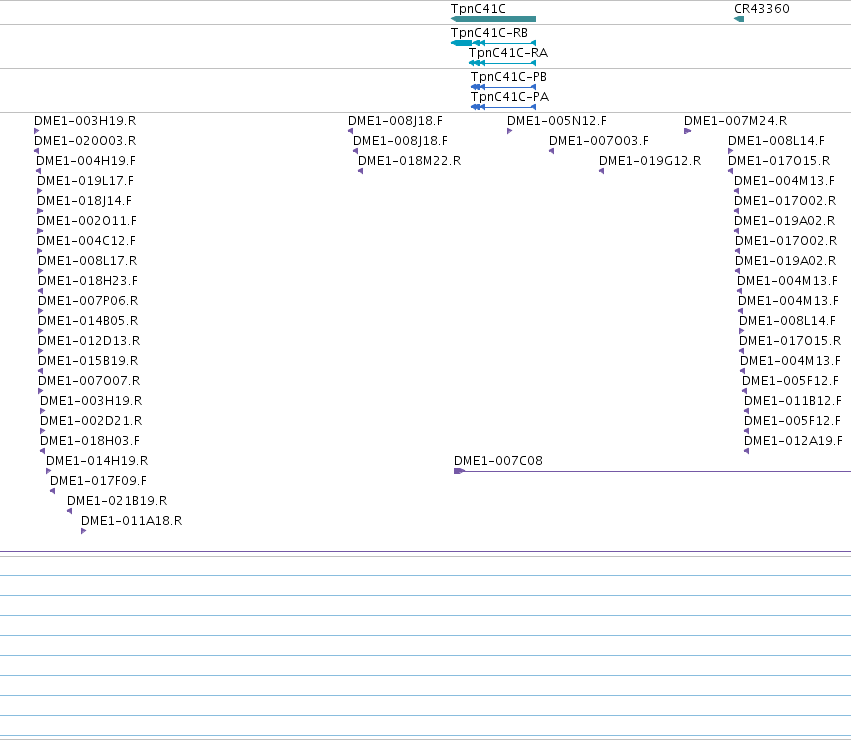Click the DME1-011A18.R feature label
Viewport: 851px width, 740px height.
click(x=131, y=521)
